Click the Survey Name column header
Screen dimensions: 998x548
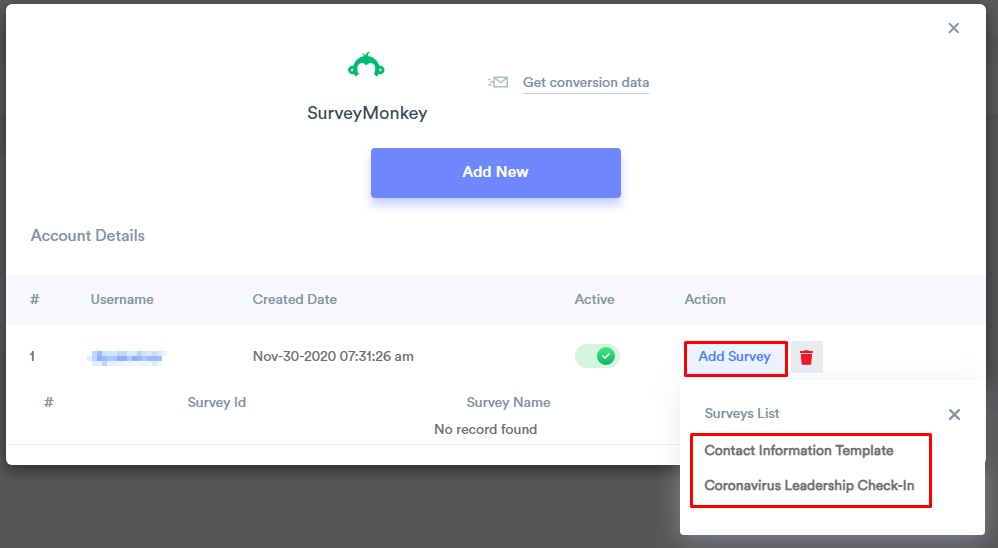pyautogui.click(x=508, y=402)
